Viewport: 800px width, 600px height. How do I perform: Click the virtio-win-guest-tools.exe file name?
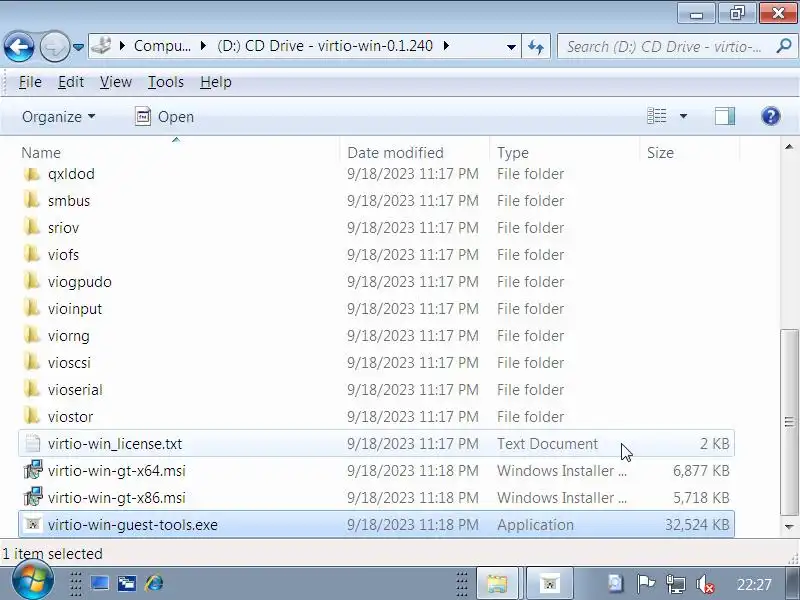click(x=133, y=524)
